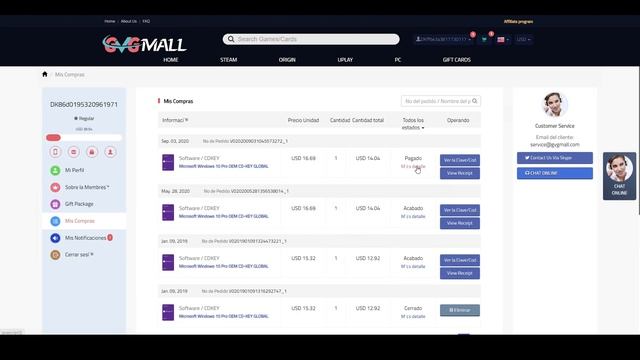The width and height of the screenshot is (640, 360).
Task: Click Ver la Clave/Cod for Sep. 03, 2020 order
Action: coord(460,160)
